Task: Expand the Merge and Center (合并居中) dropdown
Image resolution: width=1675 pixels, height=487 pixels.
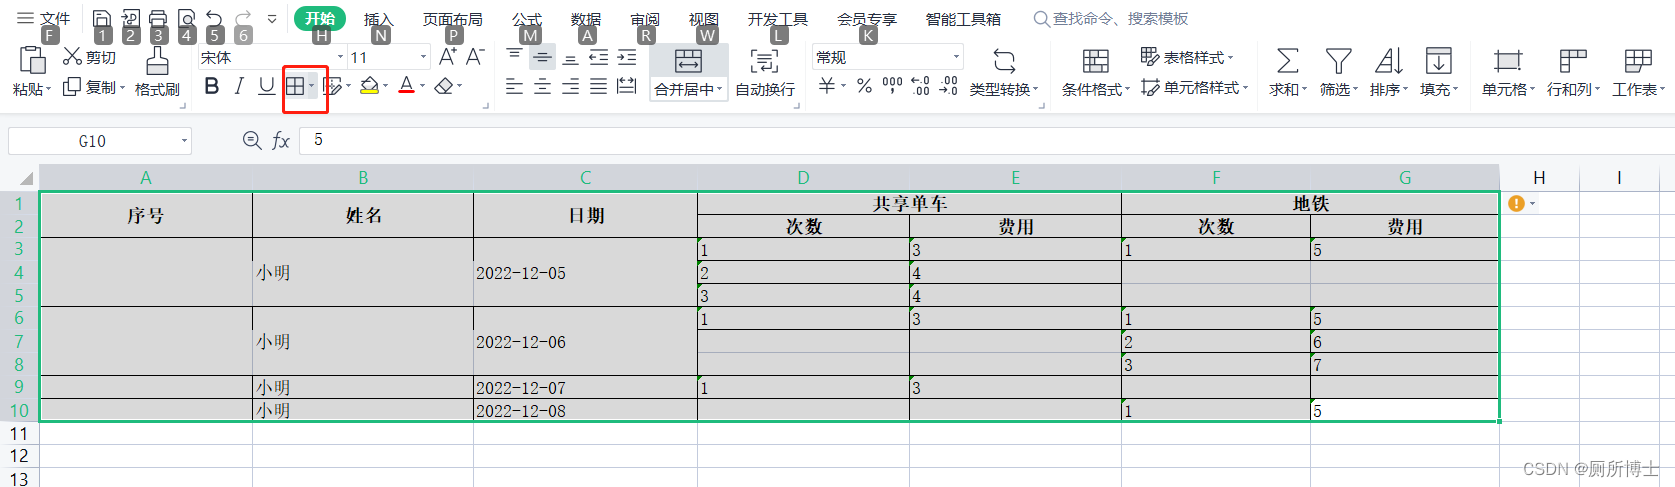Action: click(719, 89)
